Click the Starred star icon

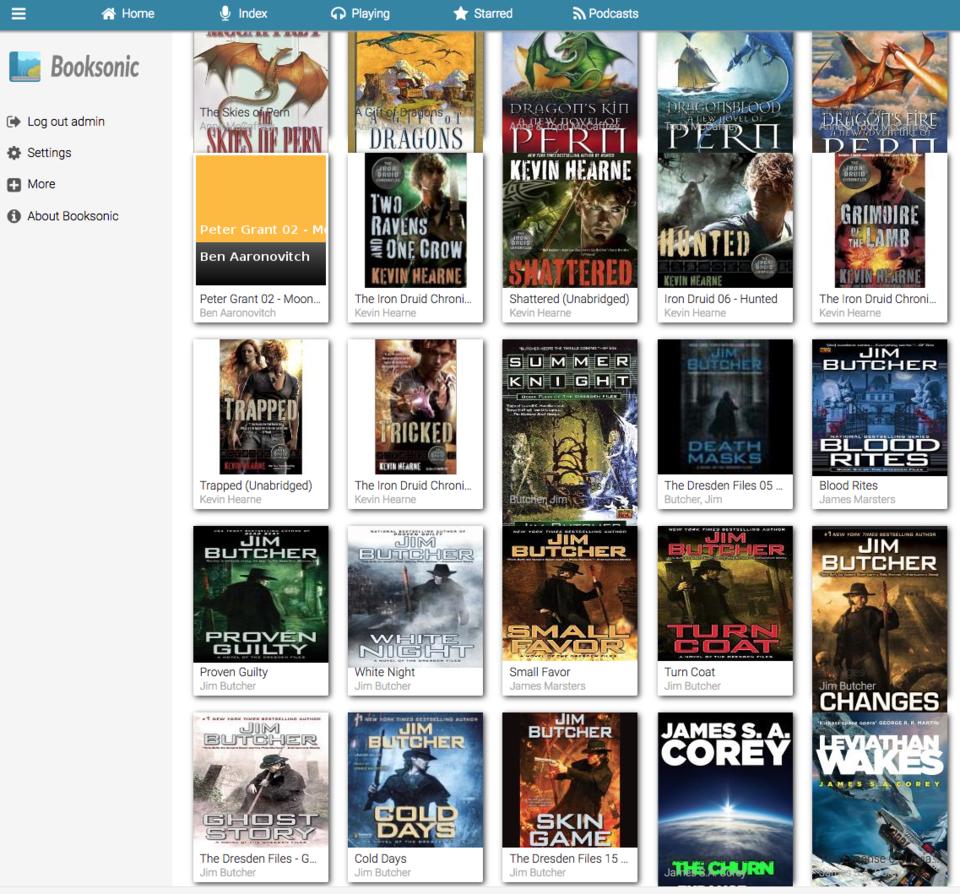(460, 14)
